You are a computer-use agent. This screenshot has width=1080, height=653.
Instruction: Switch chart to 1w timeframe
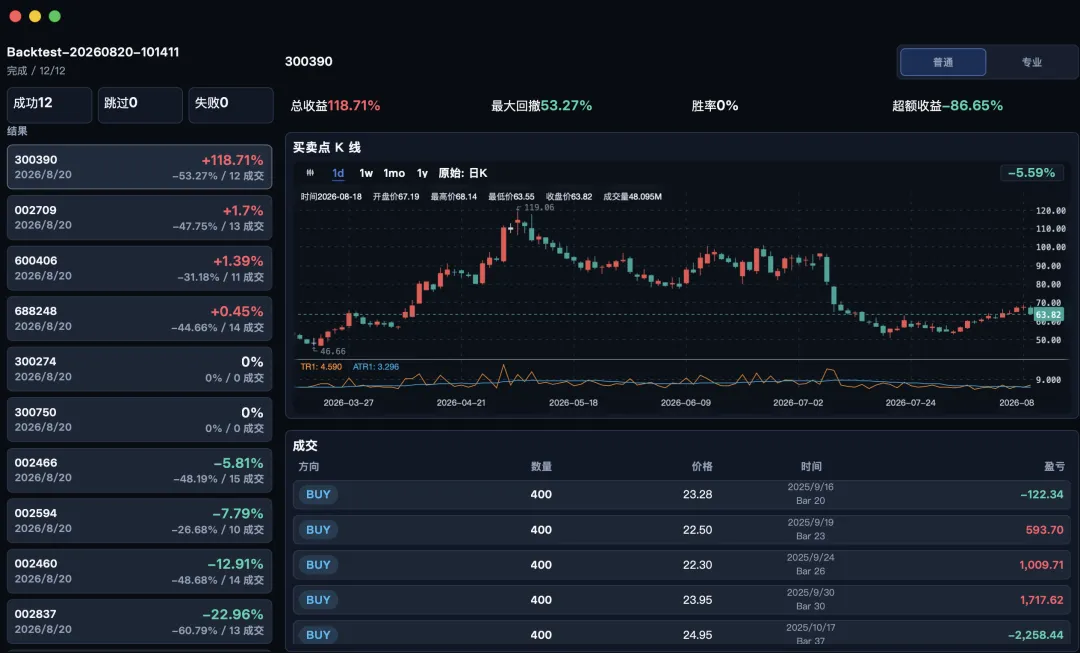[x=366, y=173]
